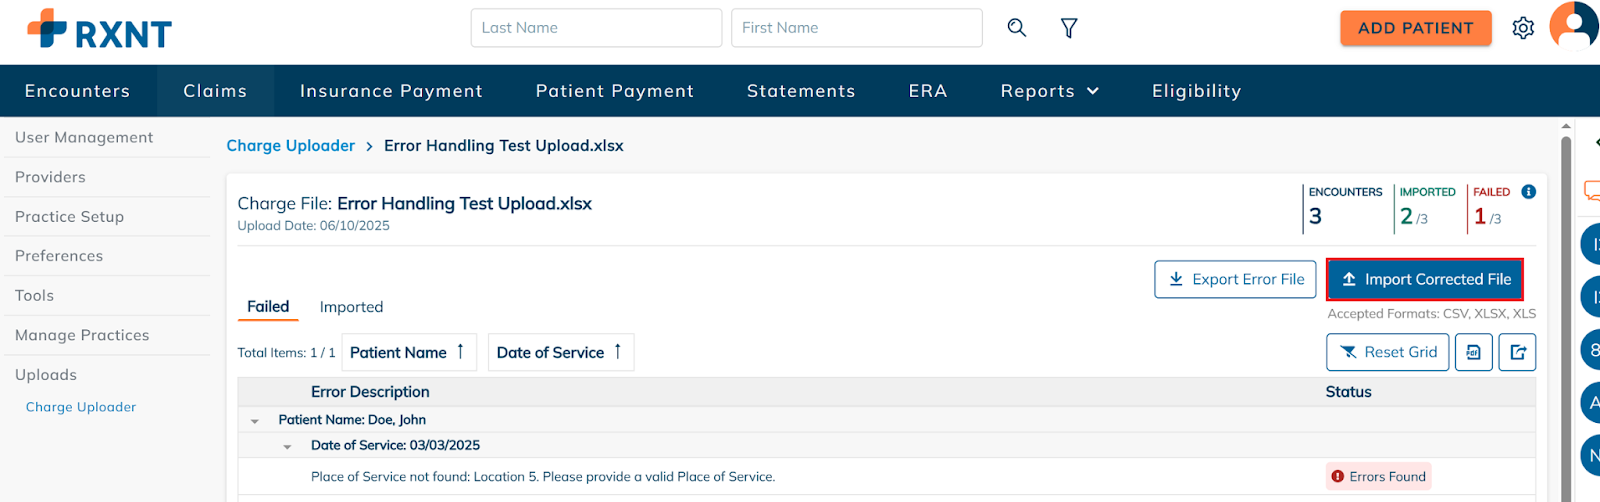Viewport: 1600px width, 502px height.
Task: Open the filter funnel icon
Action: pos(1069,28)
